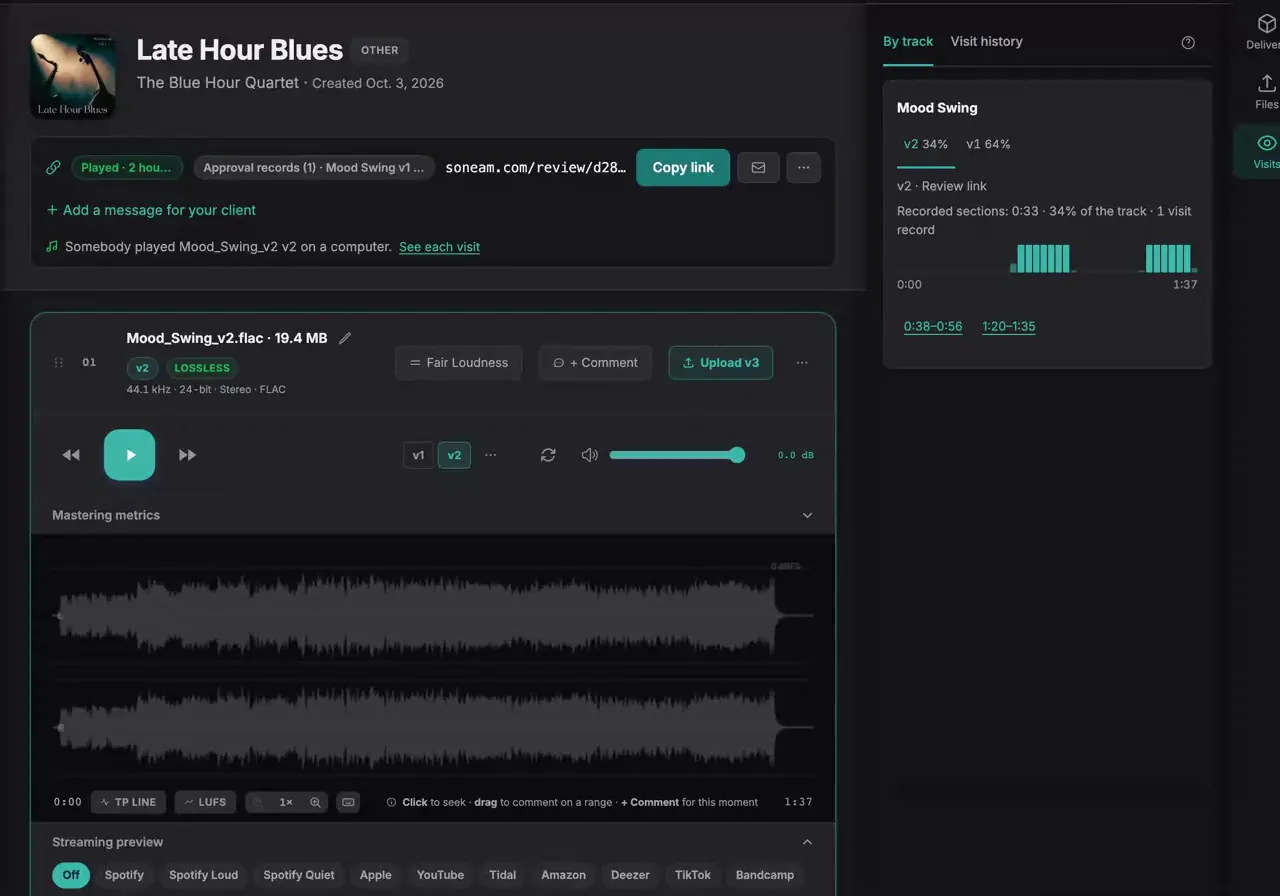Expand the Mastering metrics section
Screen dimensions: 1280x896
coord(433,515)
